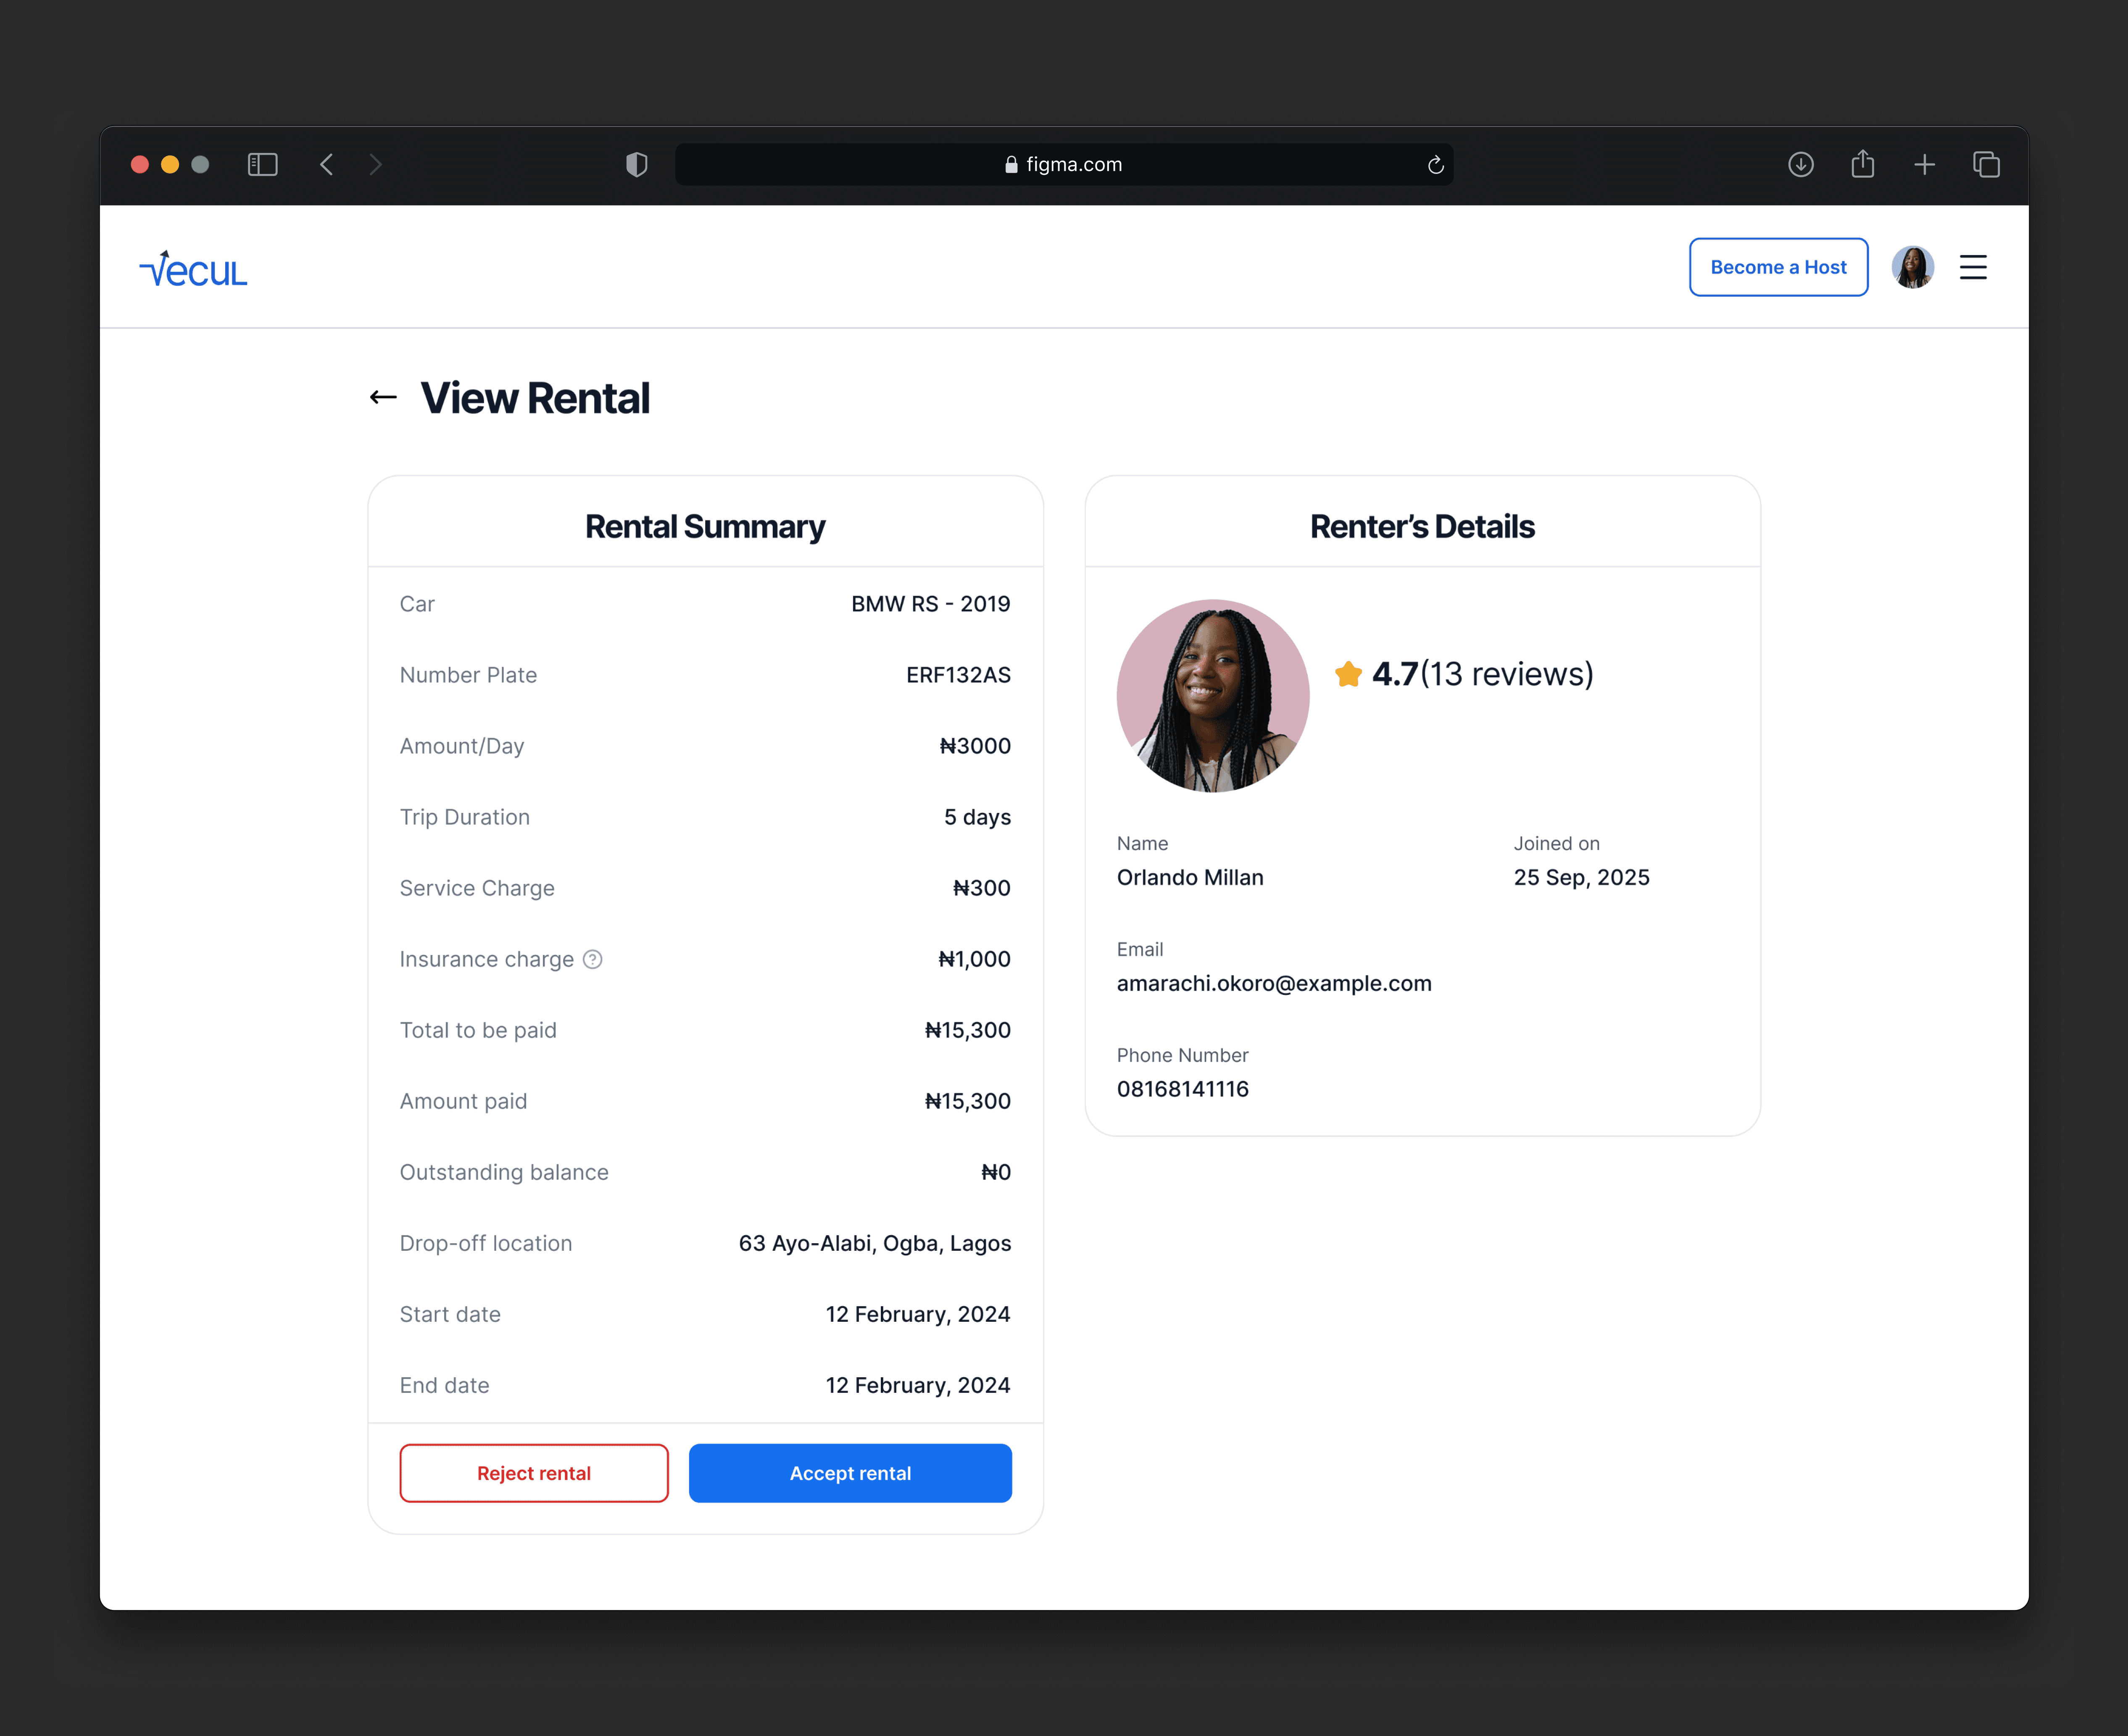Reload the page with refresh icon
The height and width of the screenshot is (1736, 2128).
[1435, 165]
